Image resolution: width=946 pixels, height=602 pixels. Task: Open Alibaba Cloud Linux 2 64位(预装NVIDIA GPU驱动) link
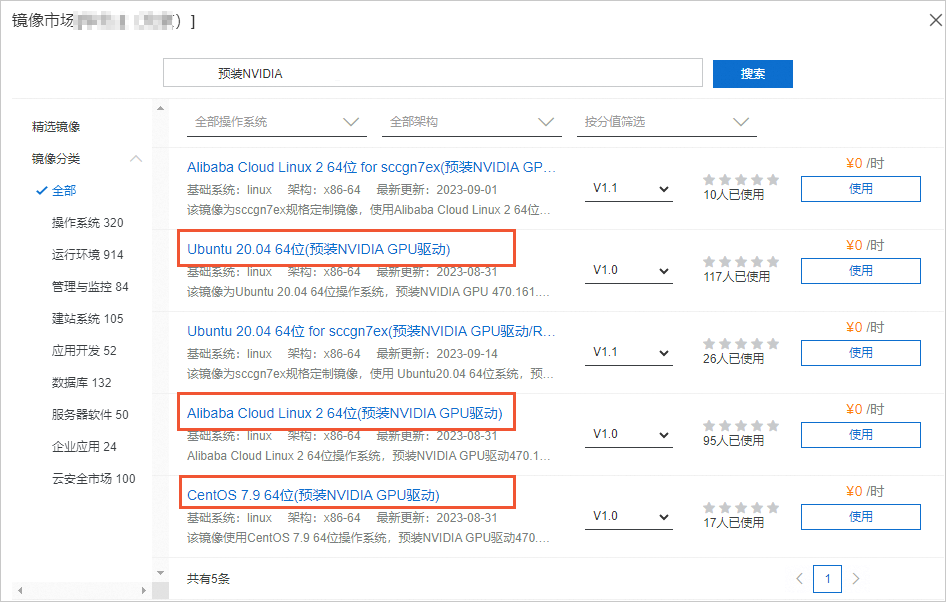pyautogui.click(x=344, y=413)
